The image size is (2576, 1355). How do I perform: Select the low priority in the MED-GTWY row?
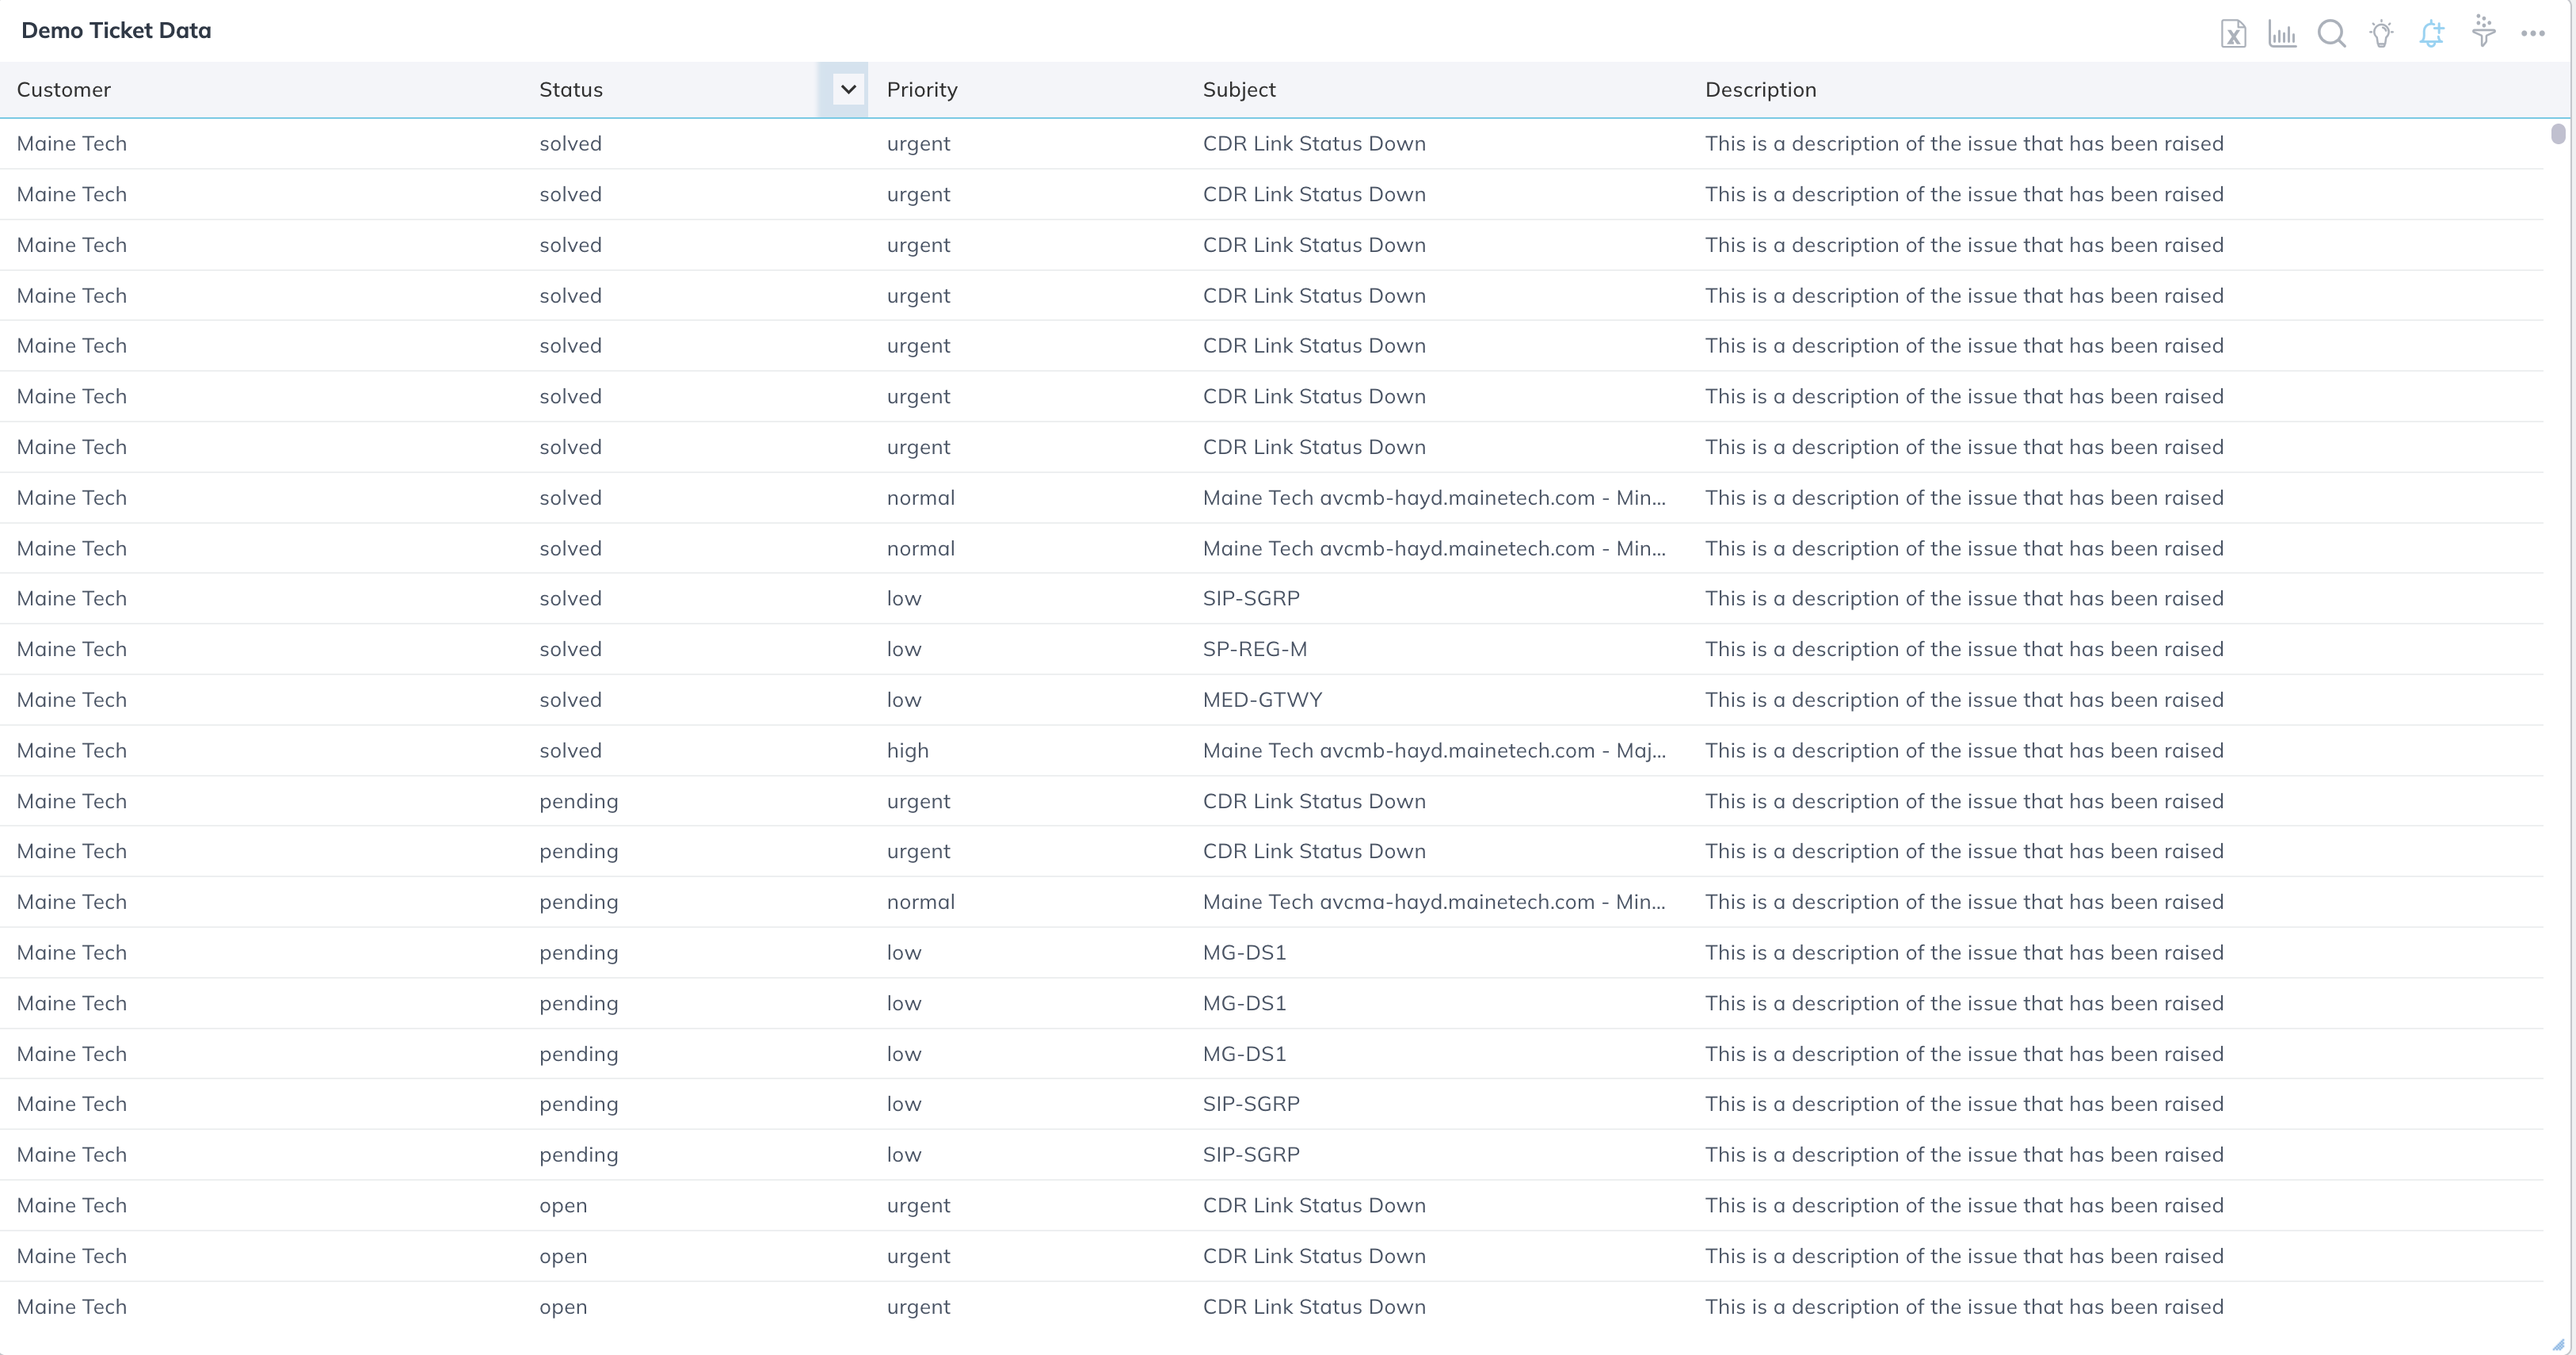(x=904, y=700)
